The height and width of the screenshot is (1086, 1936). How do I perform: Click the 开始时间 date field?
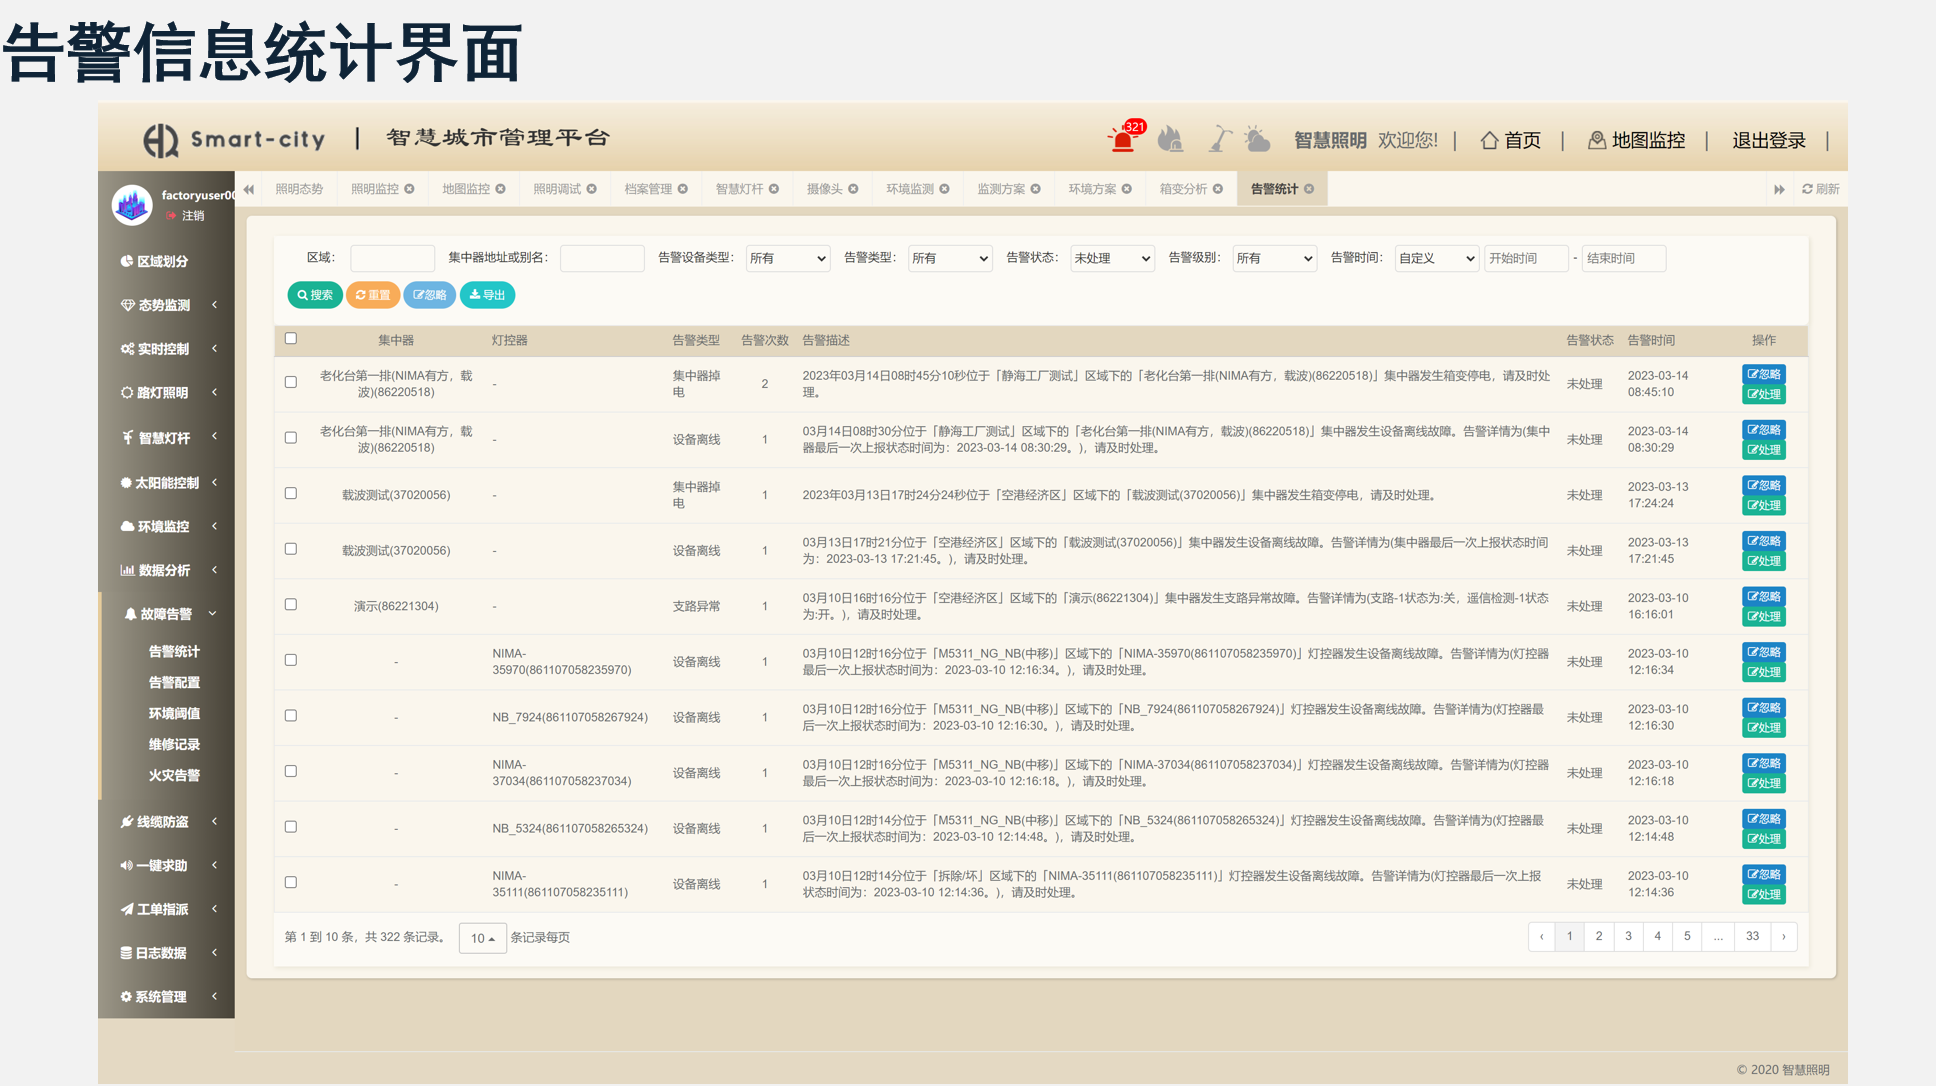[x=1526, y=258]
